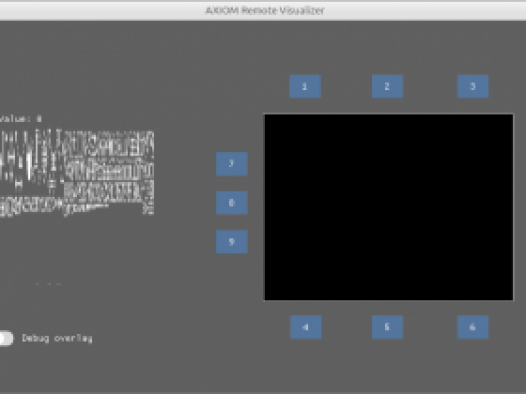This screenshot has width=526, height=394.
Task: Choose button 5 under the black screen
Action: (x=387, y=327)
